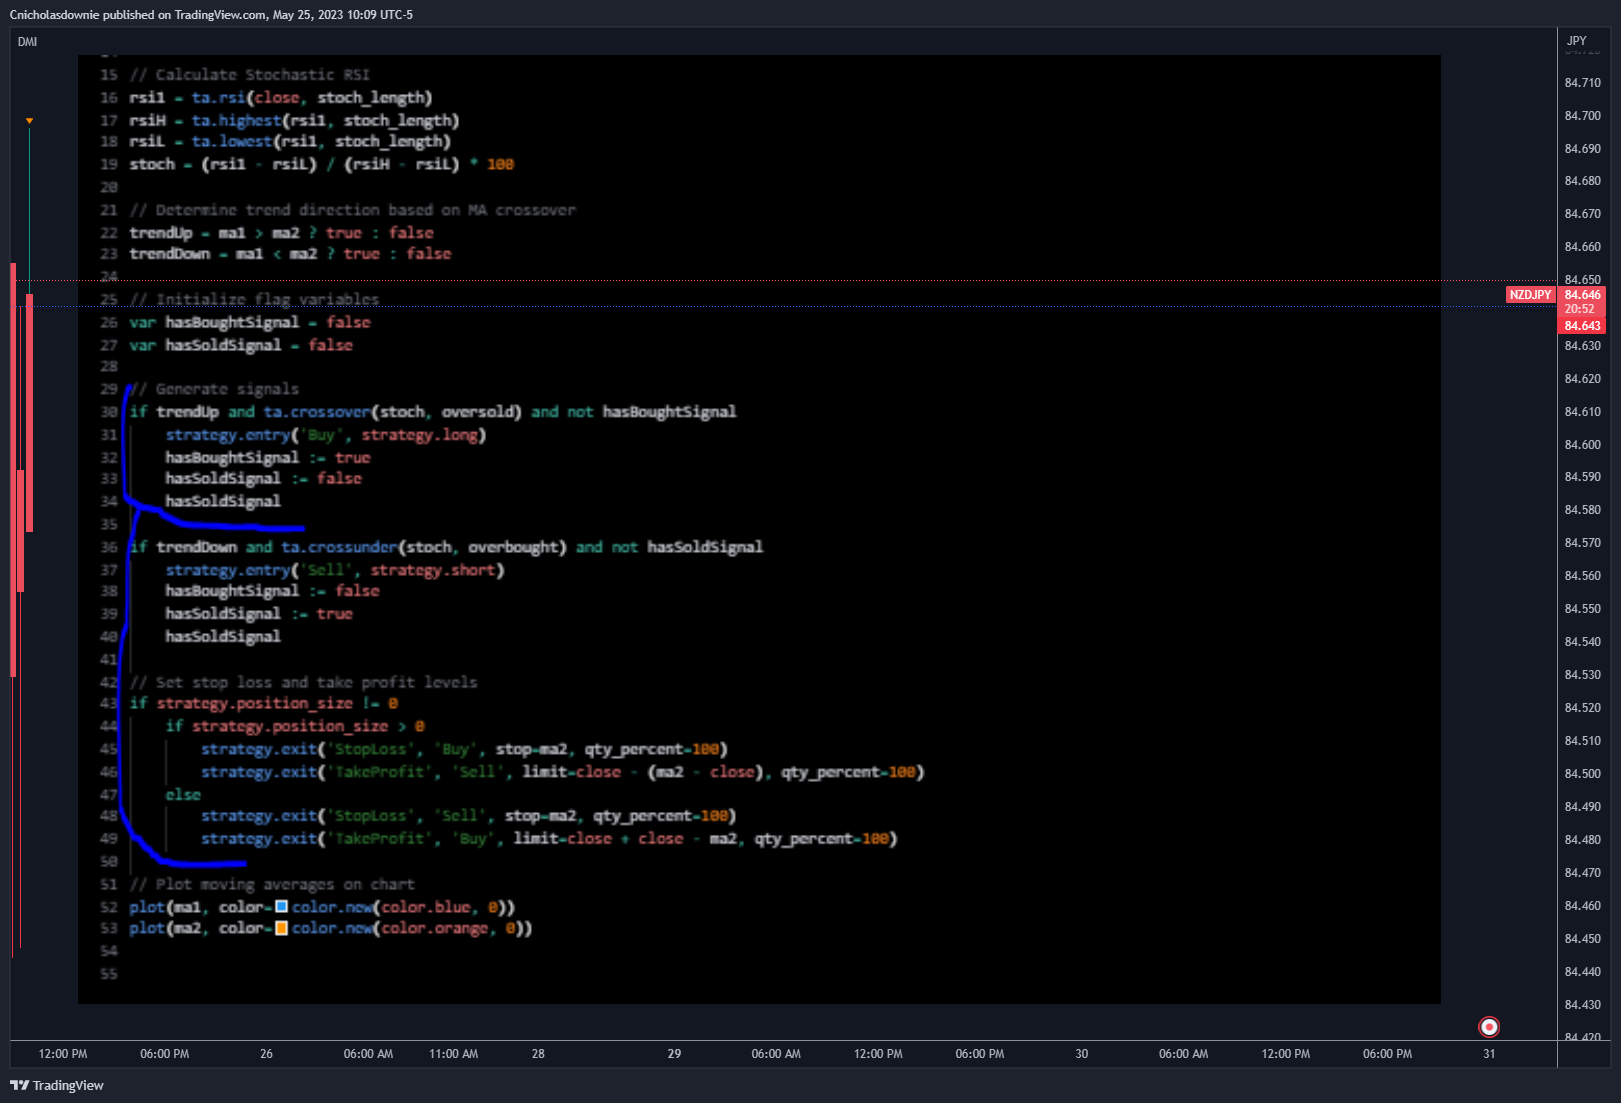Click the '// Calculate Stochastic RSI' comment line
The width and height of the screenshot is (1621, 1103).
click(249, 75)
